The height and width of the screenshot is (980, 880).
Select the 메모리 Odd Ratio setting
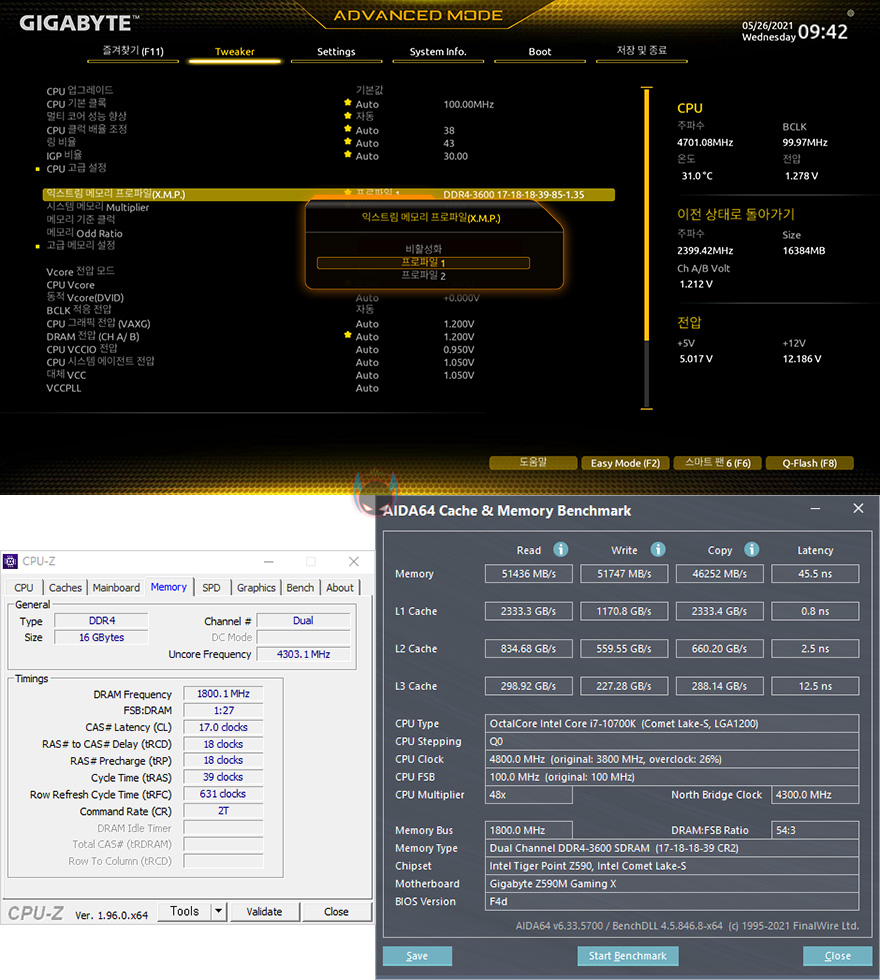(x=84, y=233)
